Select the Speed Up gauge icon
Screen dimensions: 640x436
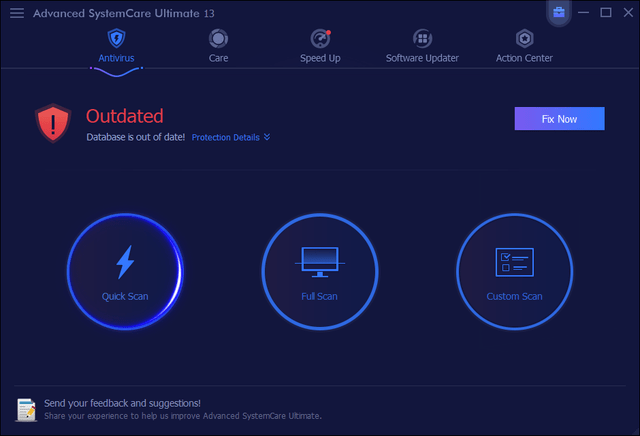pyautogui.click(x=320, y=39)
